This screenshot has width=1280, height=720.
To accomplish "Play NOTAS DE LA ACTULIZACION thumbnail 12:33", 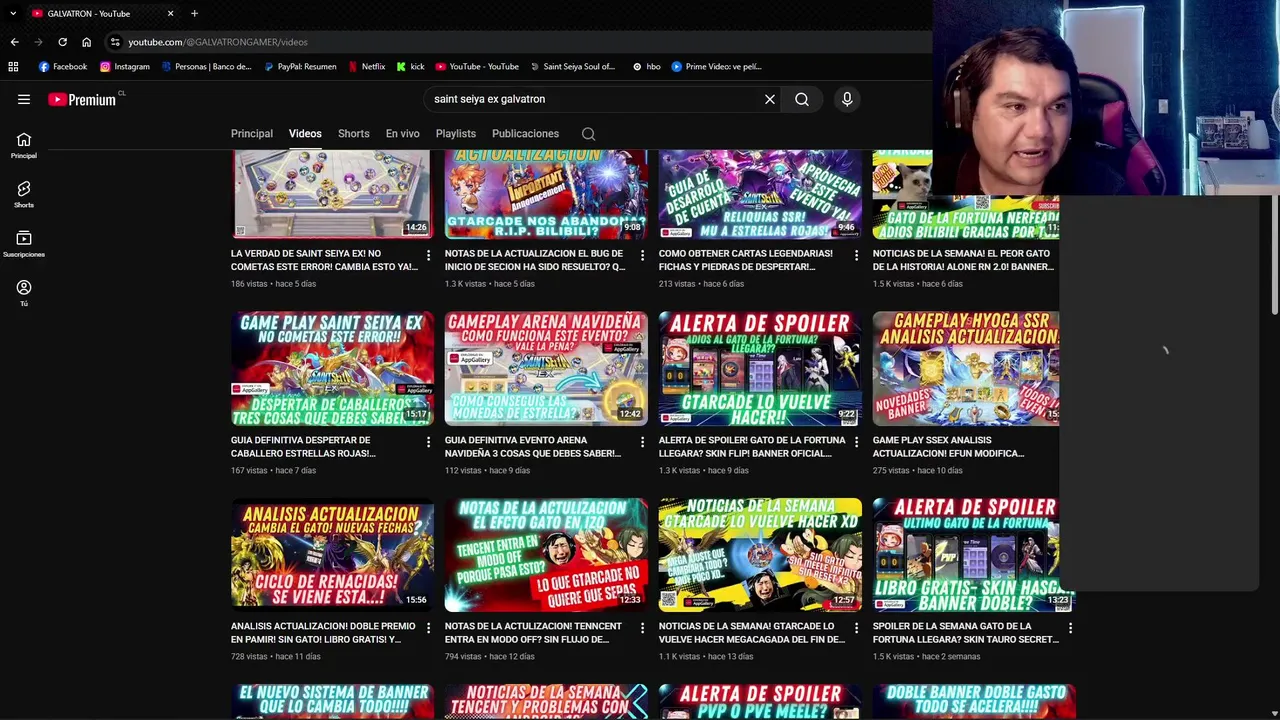I will (x=546, y=554).
